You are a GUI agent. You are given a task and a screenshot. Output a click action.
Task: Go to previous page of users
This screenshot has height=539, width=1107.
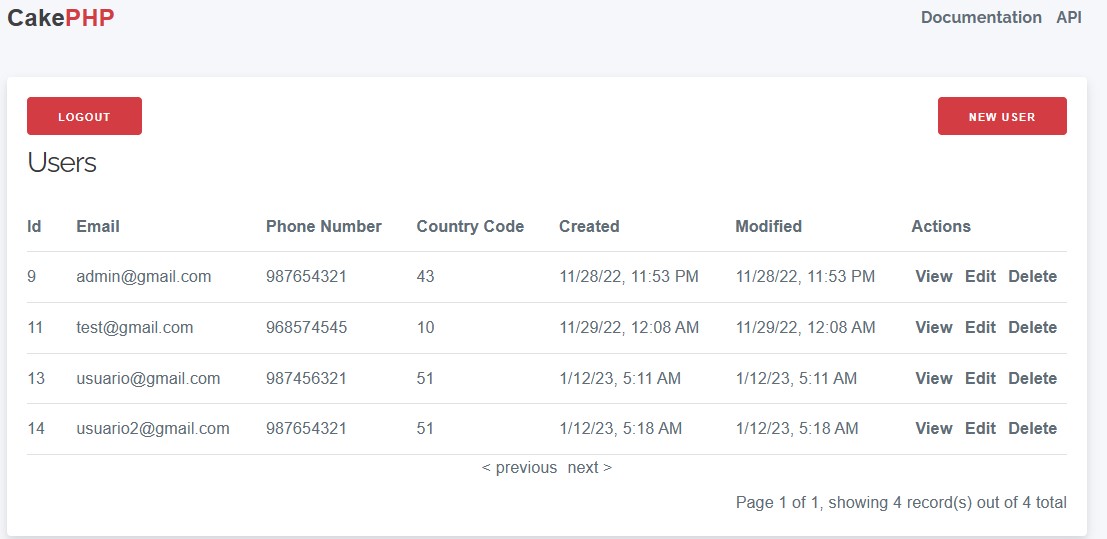[x=519, y=468]
